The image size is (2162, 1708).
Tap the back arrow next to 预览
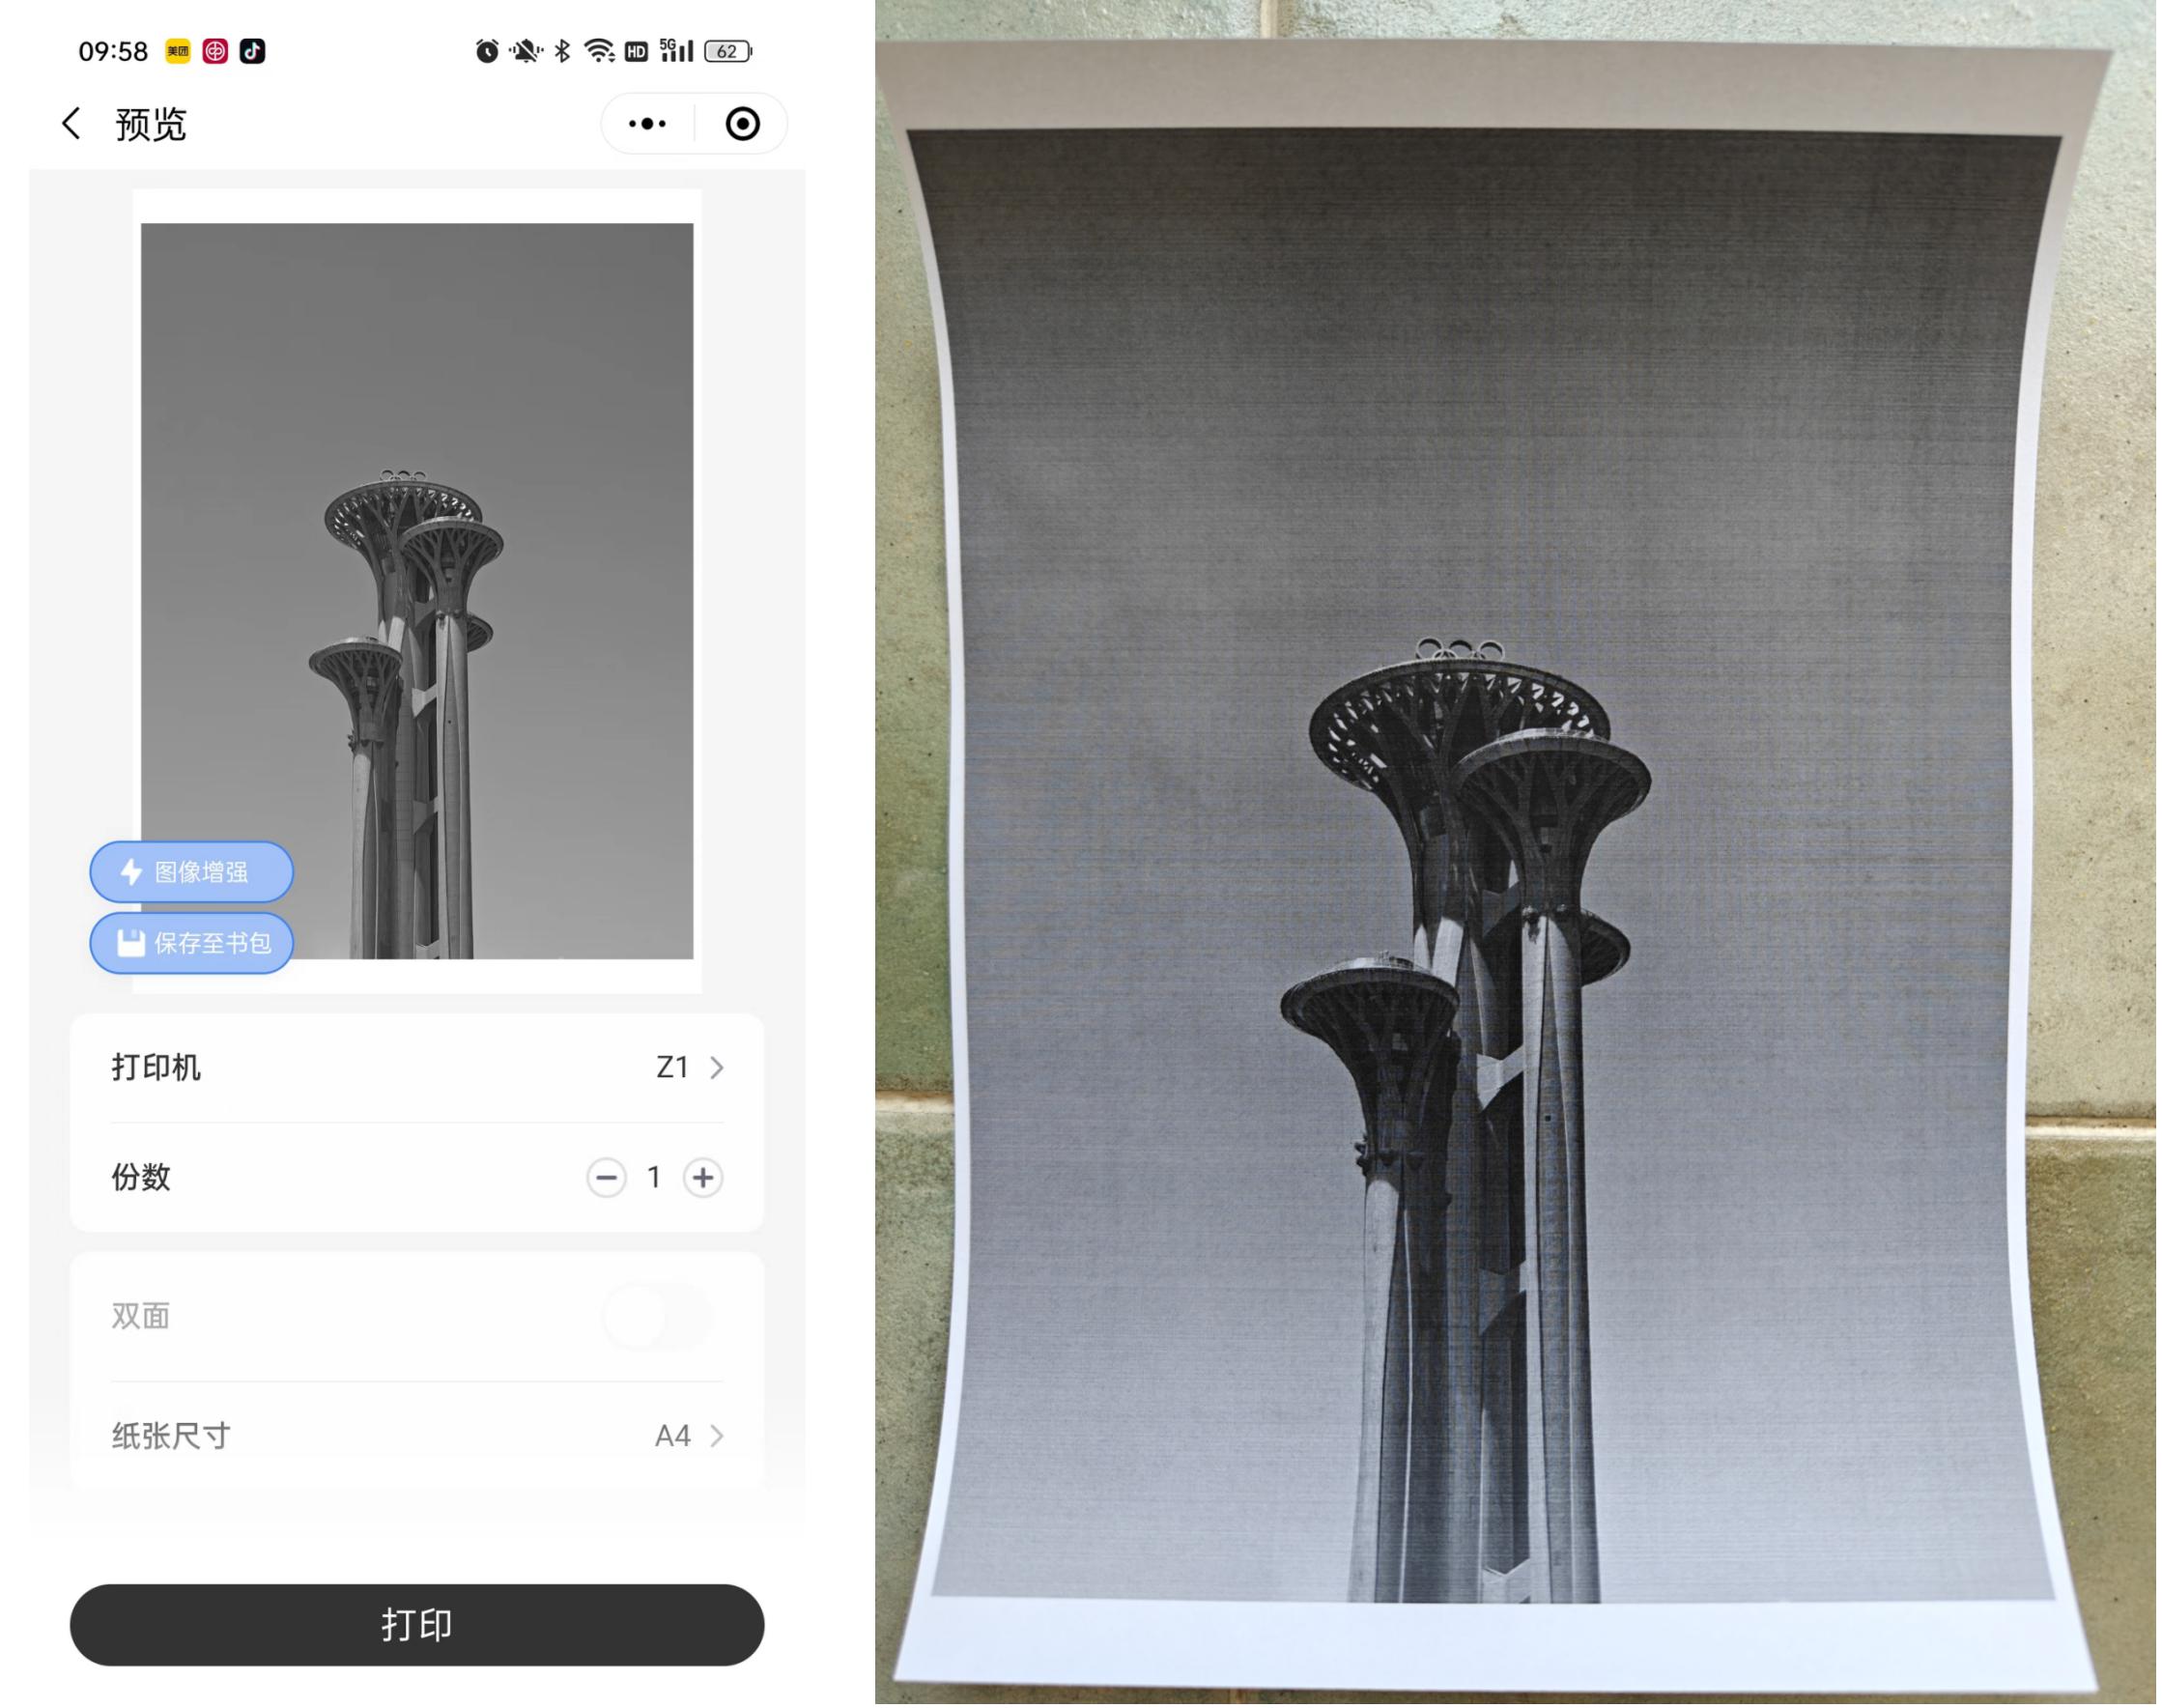tap(71, 124)
